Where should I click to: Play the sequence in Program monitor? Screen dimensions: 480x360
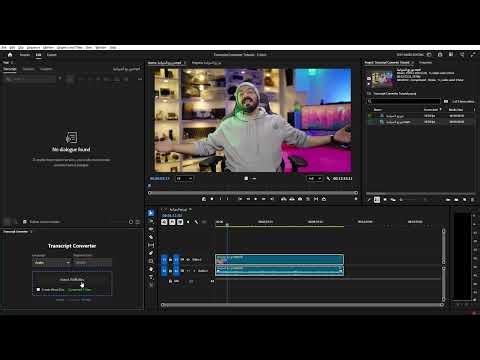256,199
